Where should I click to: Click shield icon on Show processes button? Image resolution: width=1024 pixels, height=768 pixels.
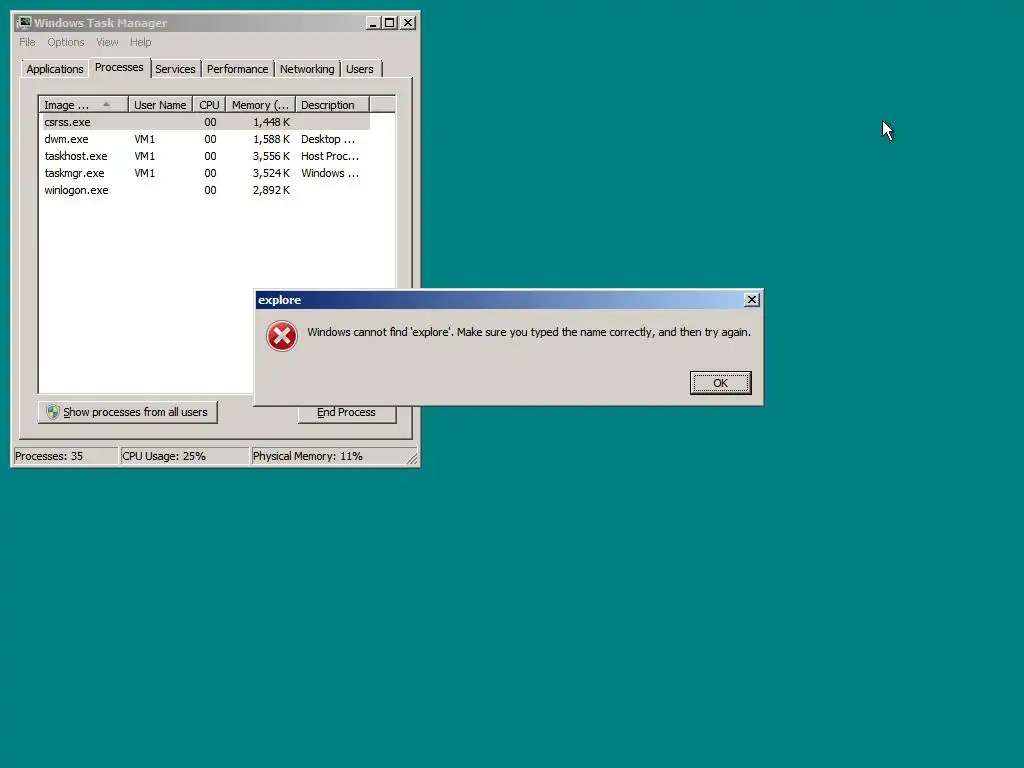tap(53, 412)
